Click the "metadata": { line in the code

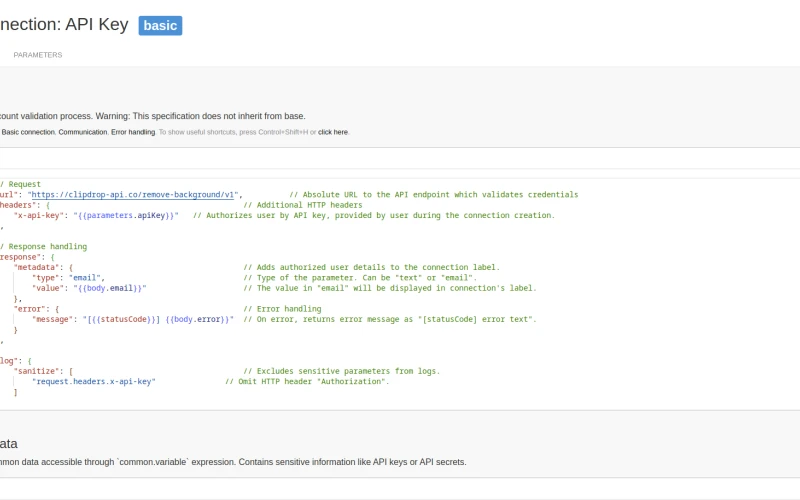(43, 267)
